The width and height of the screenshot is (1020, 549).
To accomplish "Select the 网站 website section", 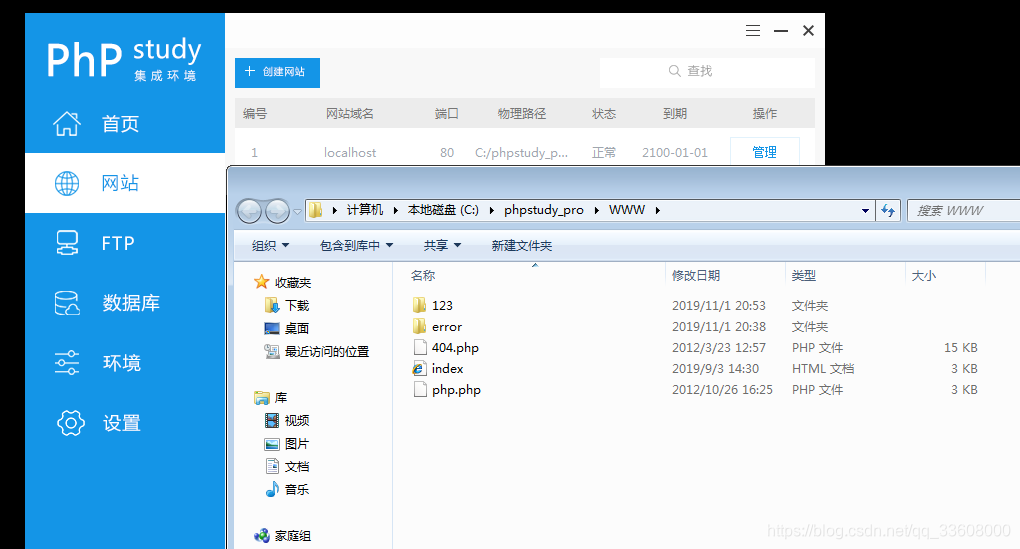I will click(125, 183).
